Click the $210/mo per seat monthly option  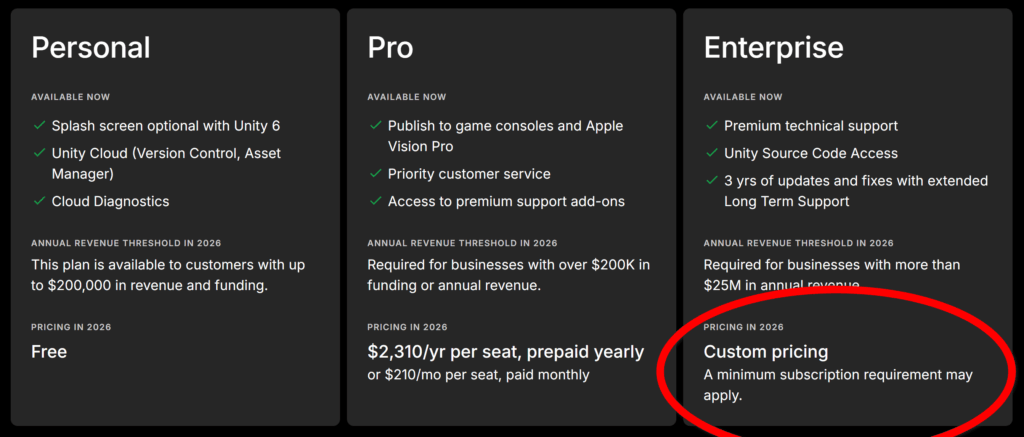[x=478, y=375]
